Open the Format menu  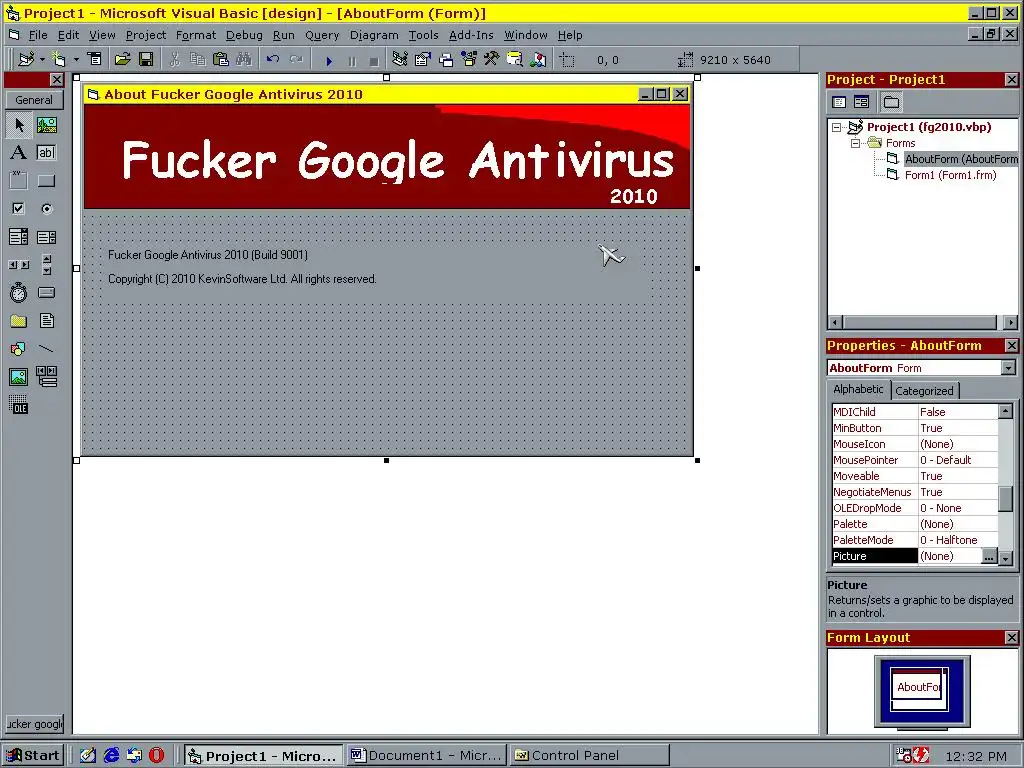196,35
